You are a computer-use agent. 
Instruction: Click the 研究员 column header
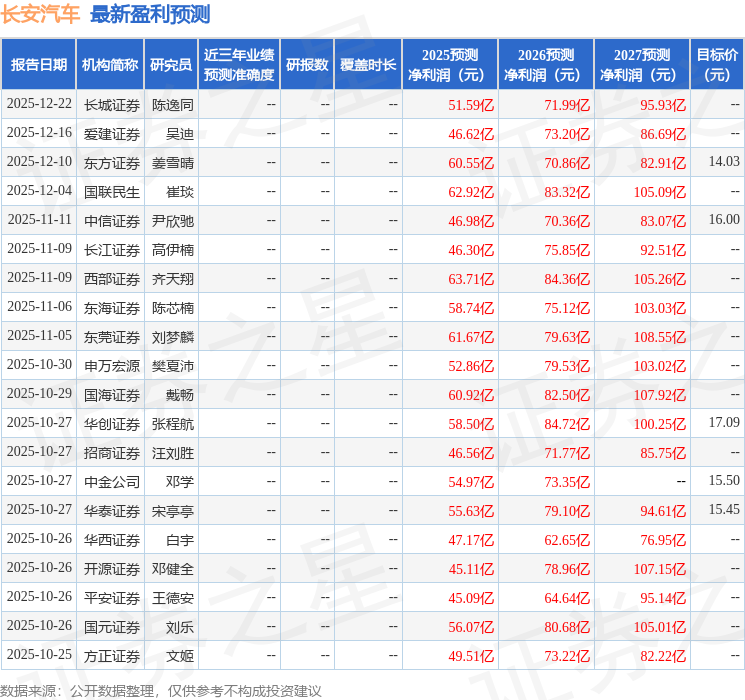pyautogui.click(x=170, y=64)
